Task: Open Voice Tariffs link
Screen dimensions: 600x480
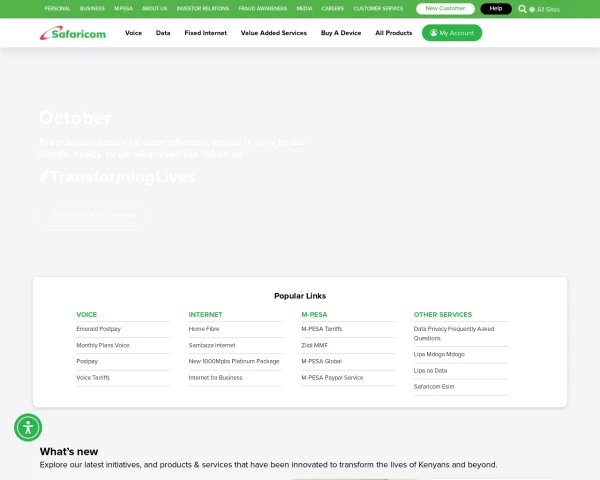Action: coord(93,377)
